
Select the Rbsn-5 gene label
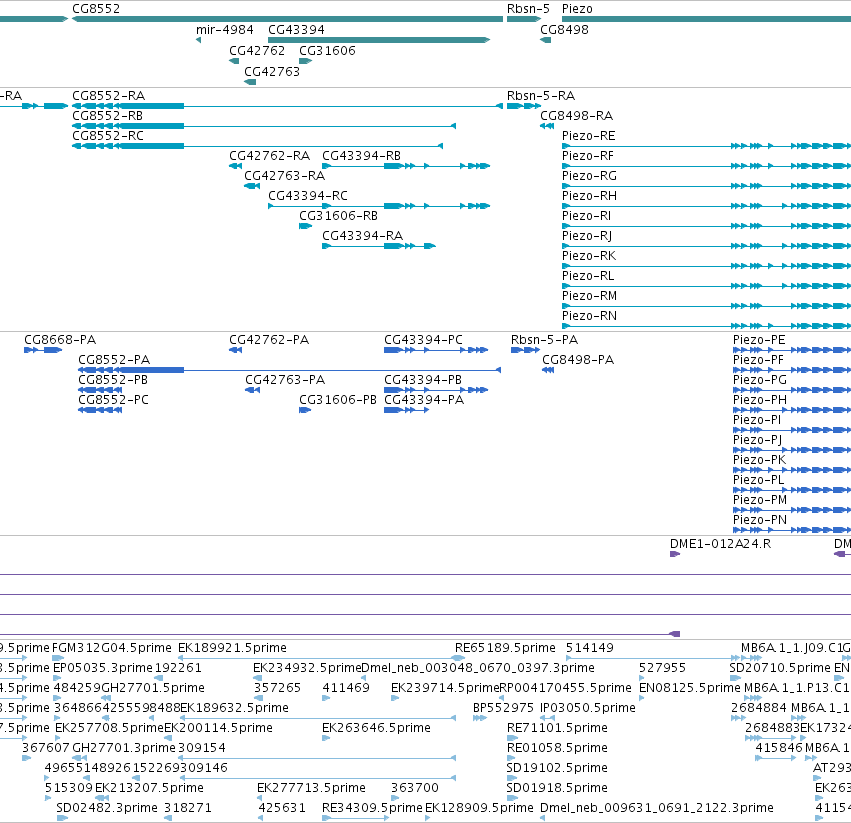pos(528,9)
